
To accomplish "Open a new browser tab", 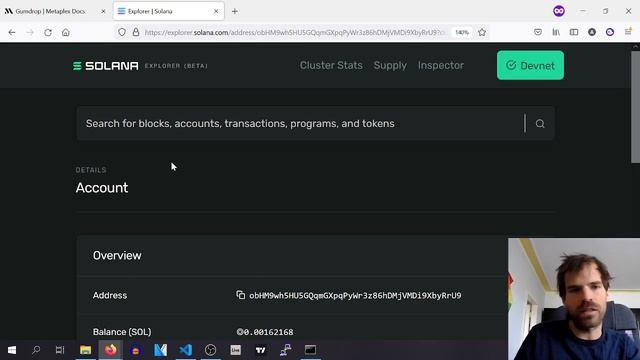I will [235, 11].
